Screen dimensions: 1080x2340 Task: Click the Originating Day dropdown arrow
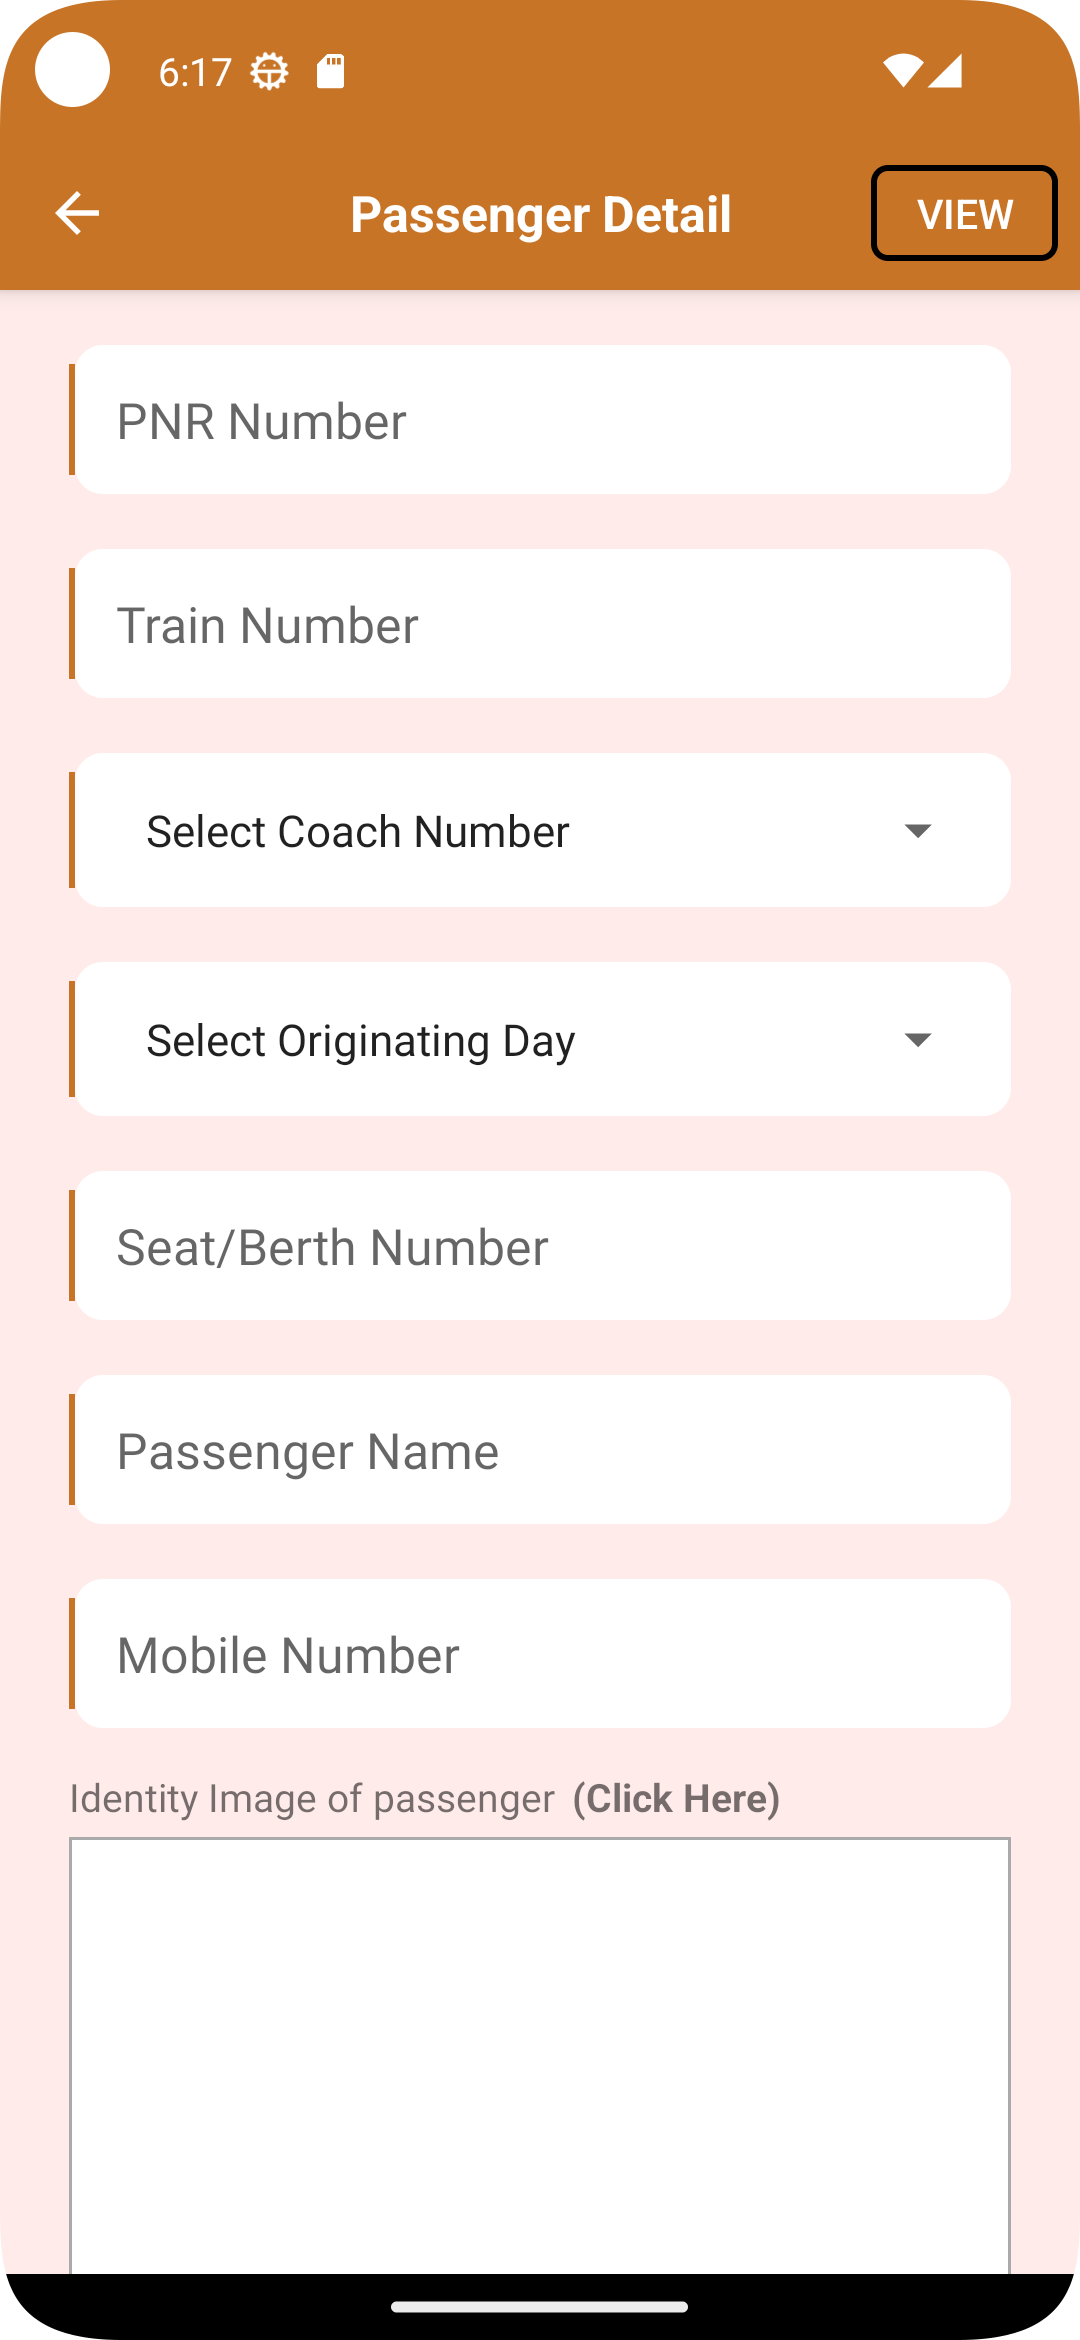[917, 1040]
